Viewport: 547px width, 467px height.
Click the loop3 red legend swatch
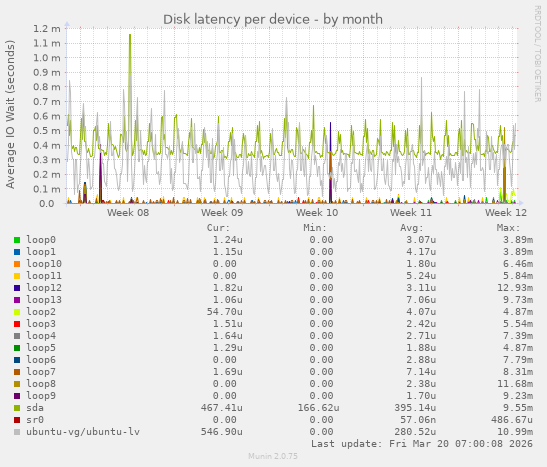(x=17, y=324)
